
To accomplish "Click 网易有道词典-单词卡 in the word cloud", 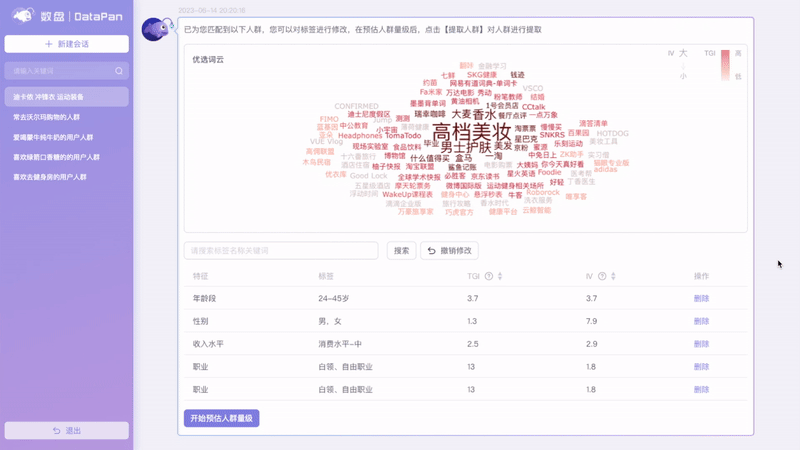I will 483,83.
